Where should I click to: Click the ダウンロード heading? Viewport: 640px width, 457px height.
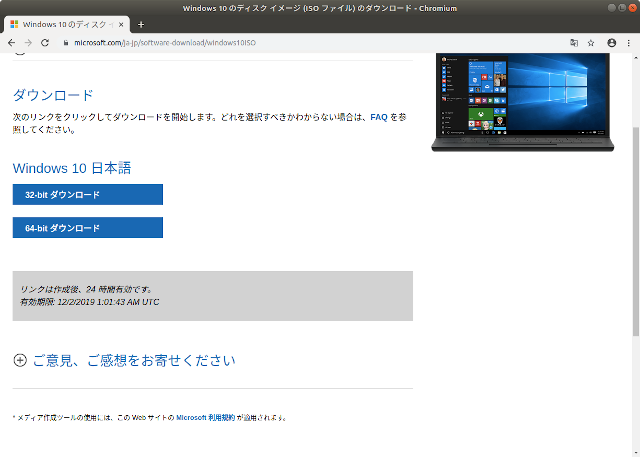point(53,95)
